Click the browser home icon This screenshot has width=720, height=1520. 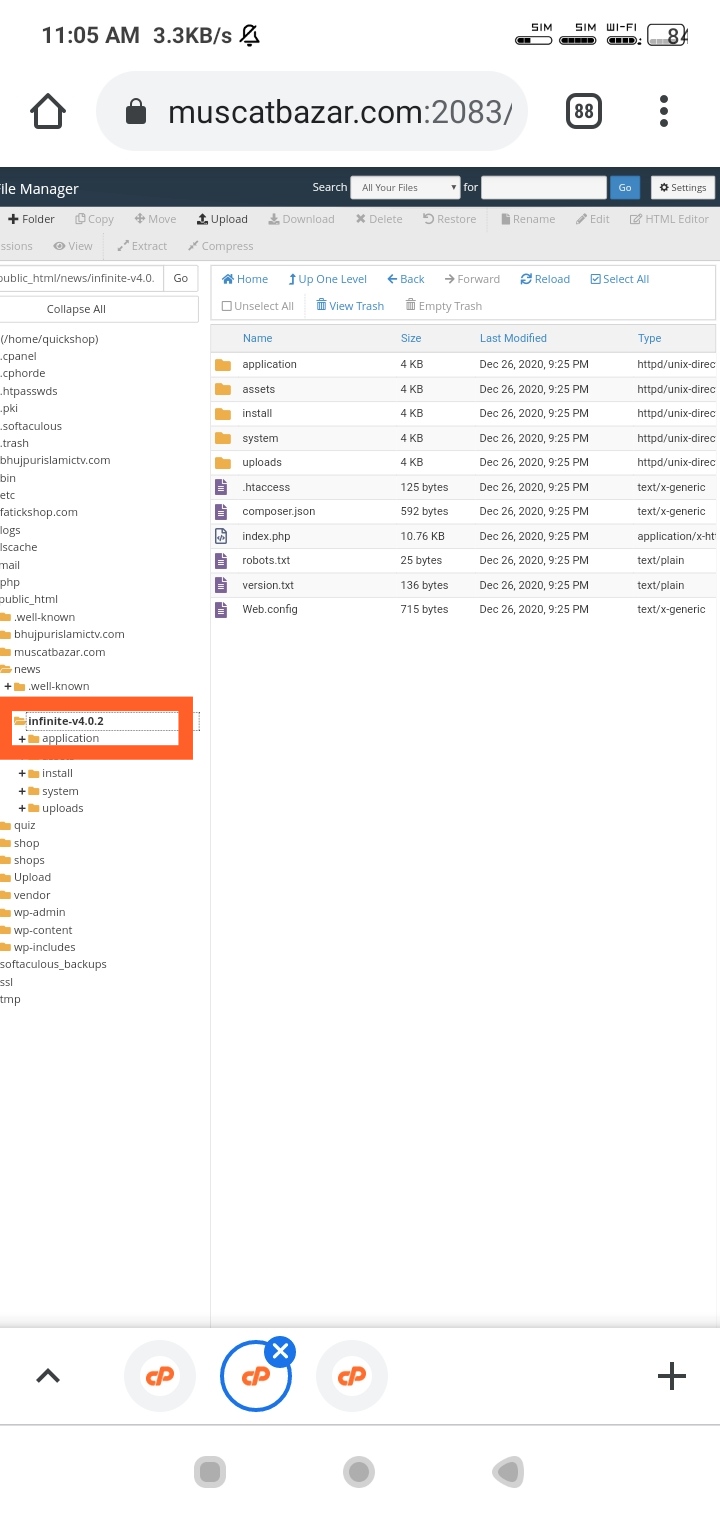point(48,111)
